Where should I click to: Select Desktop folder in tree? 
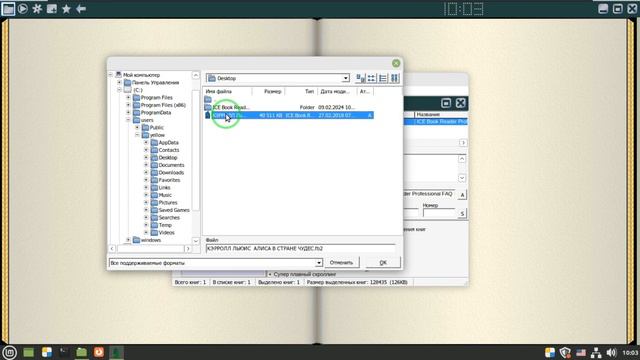click(x=168, y=158)
